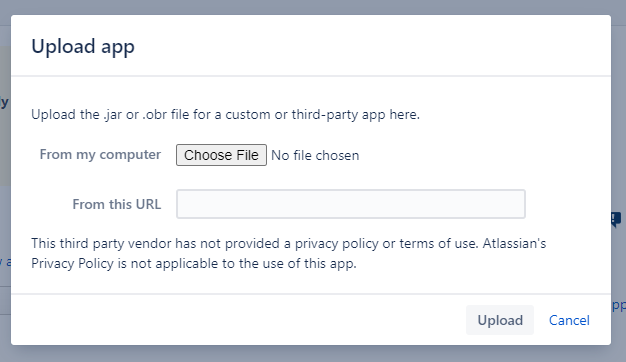The height and width of the screenshot is (362, 626).
Task: Click the 'From this URL' label
Action: pyautogui.click(x=117, y=204)
